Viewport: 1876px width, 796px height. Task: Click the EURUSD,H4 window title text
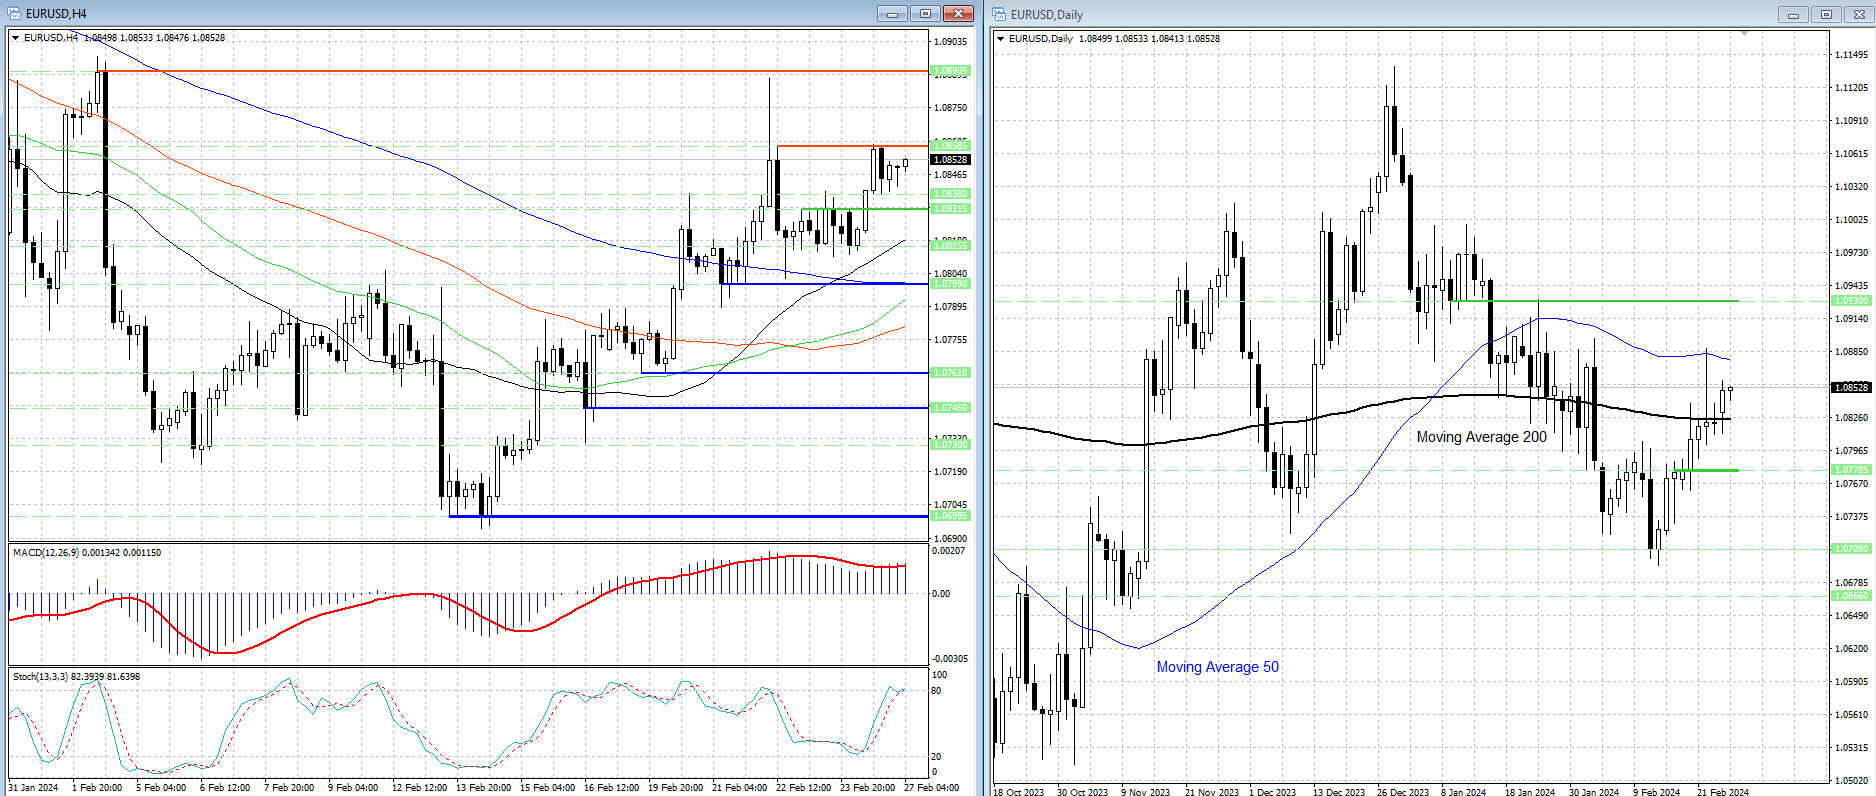coord(56,14)
